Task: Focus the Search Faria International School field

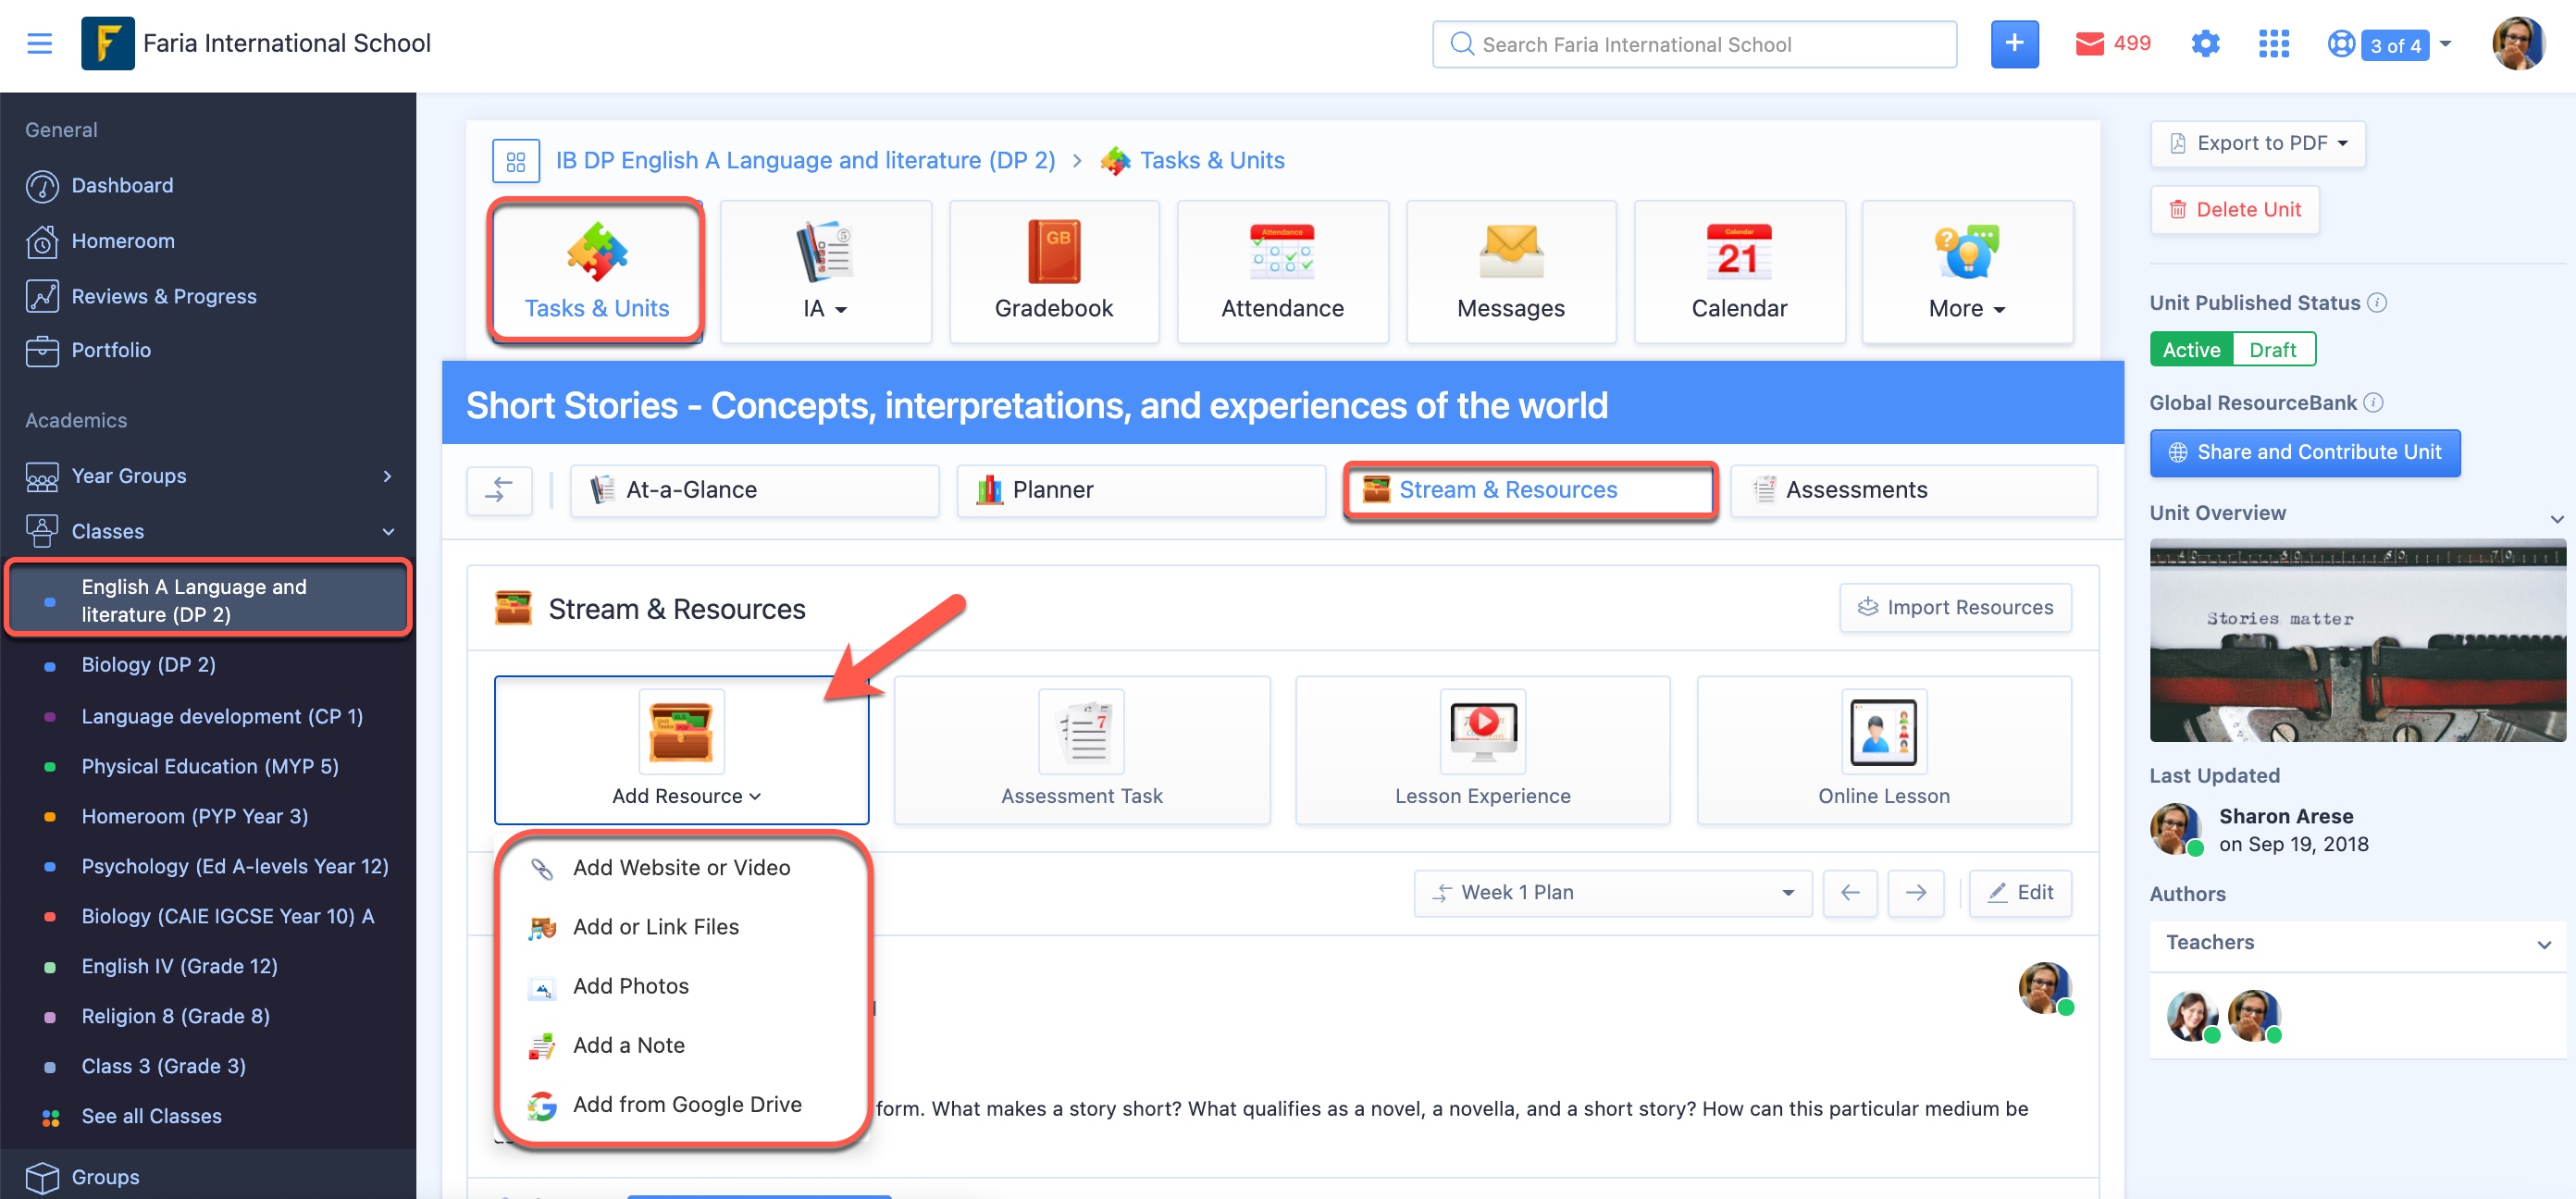Action: pyautogui.click(x=1694, y=44)
